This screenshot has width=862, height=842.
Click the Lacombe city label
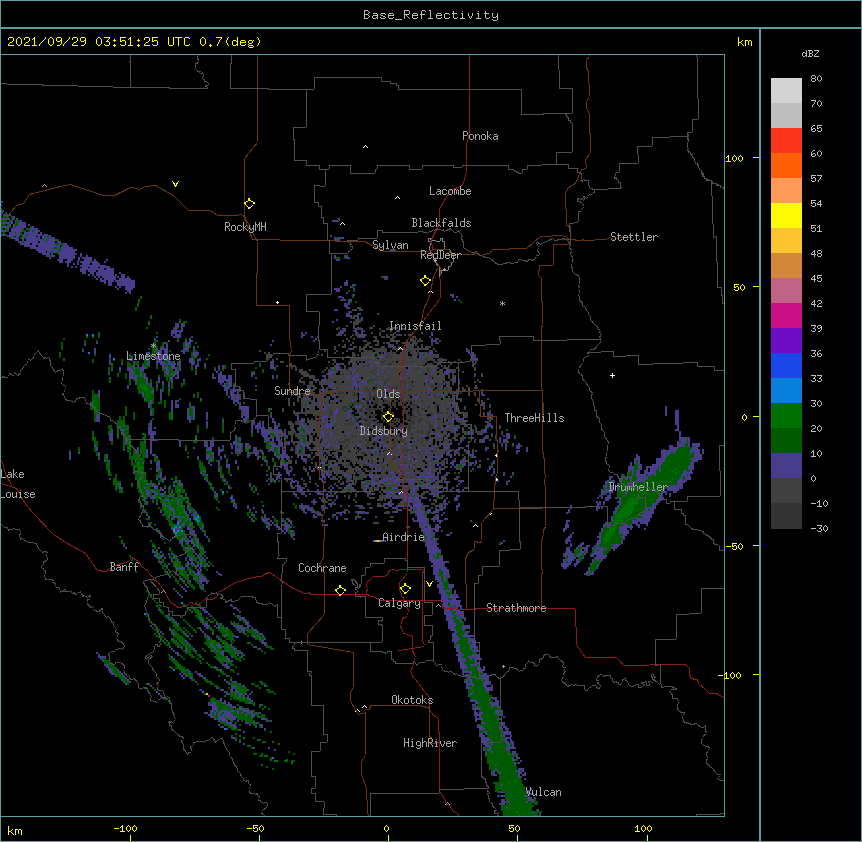pos(450,191)
